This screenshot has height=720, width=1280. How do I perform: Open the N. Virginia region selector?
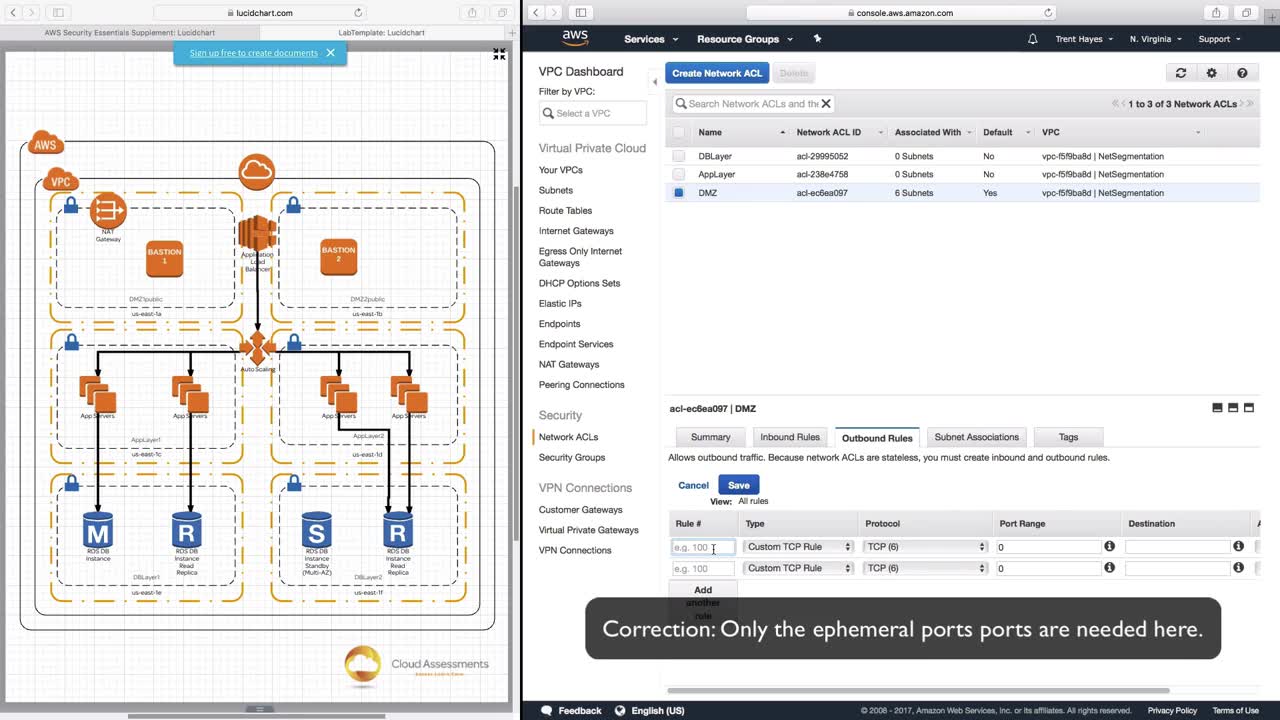(x=1155, y=39)
